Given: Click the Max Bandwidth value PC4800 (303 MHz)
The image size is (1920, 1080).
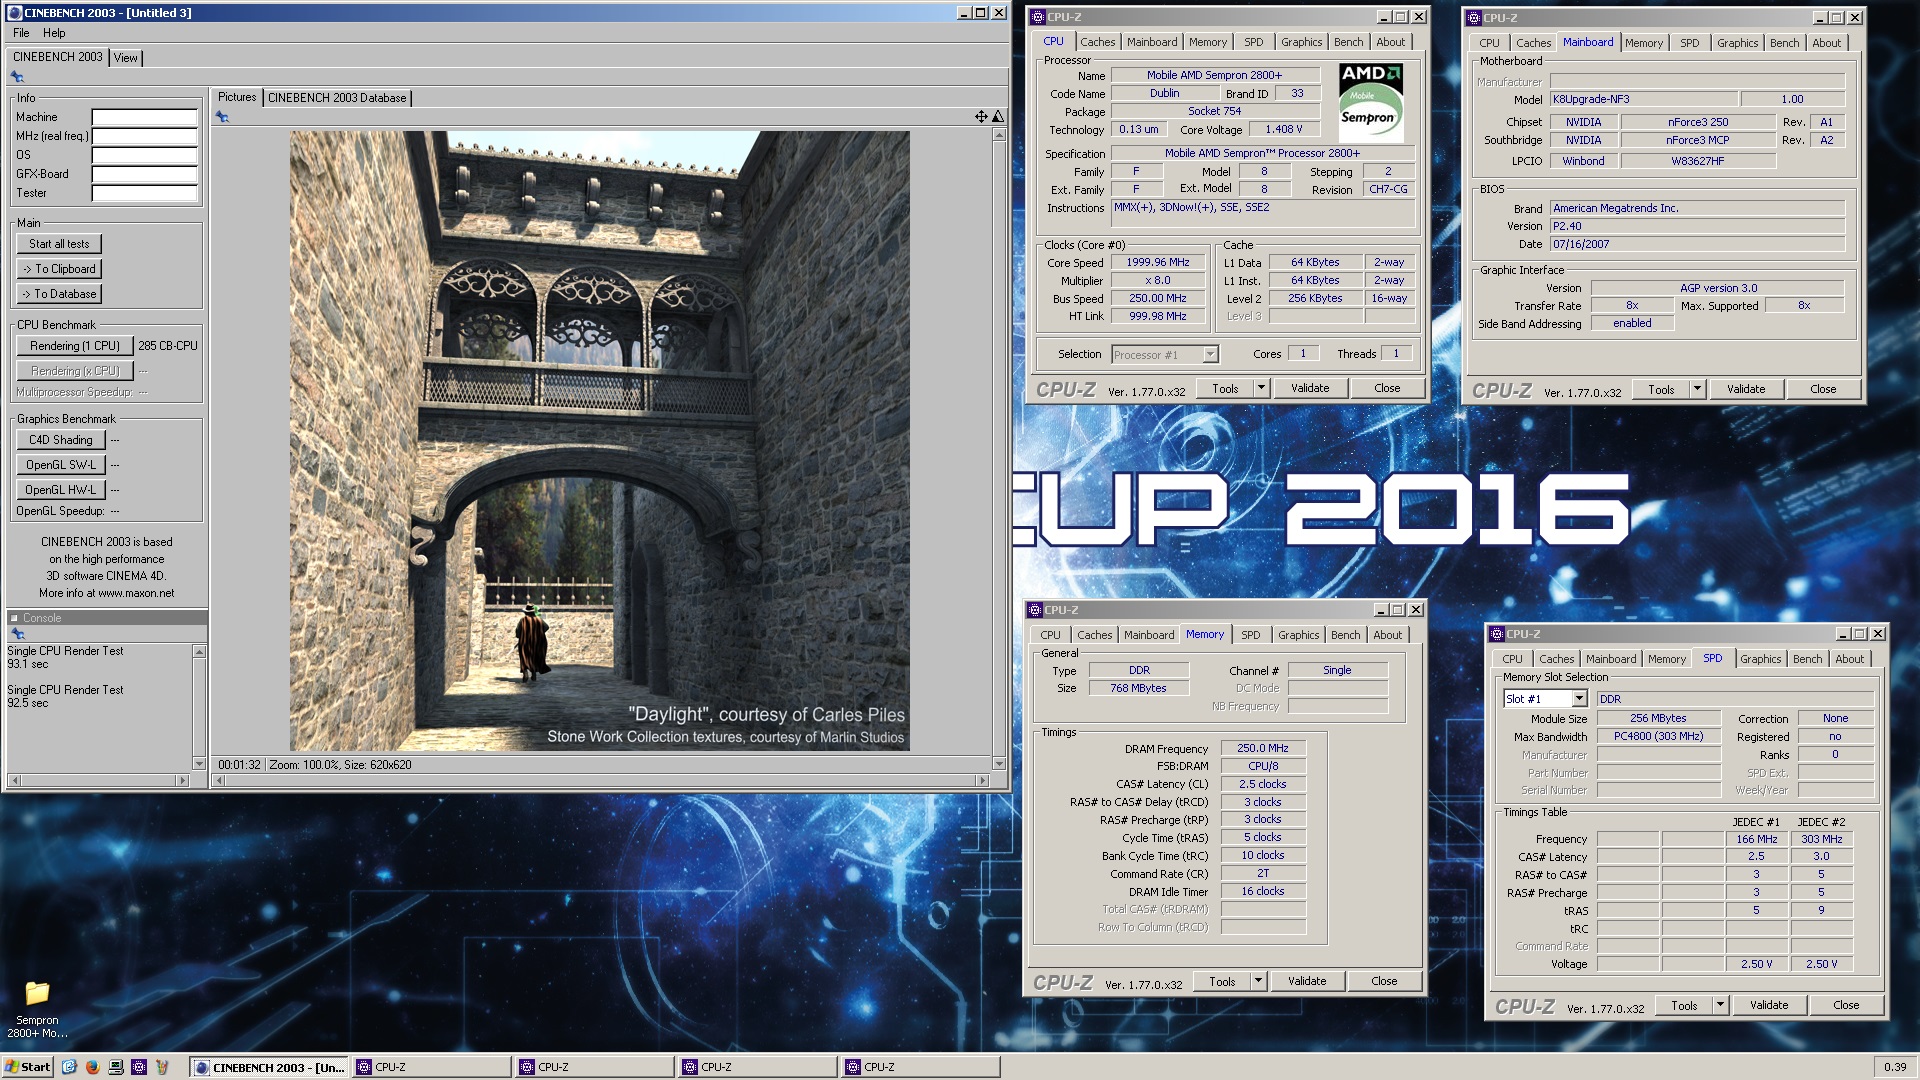Looking at the screenshot, I should point(1658,736).
